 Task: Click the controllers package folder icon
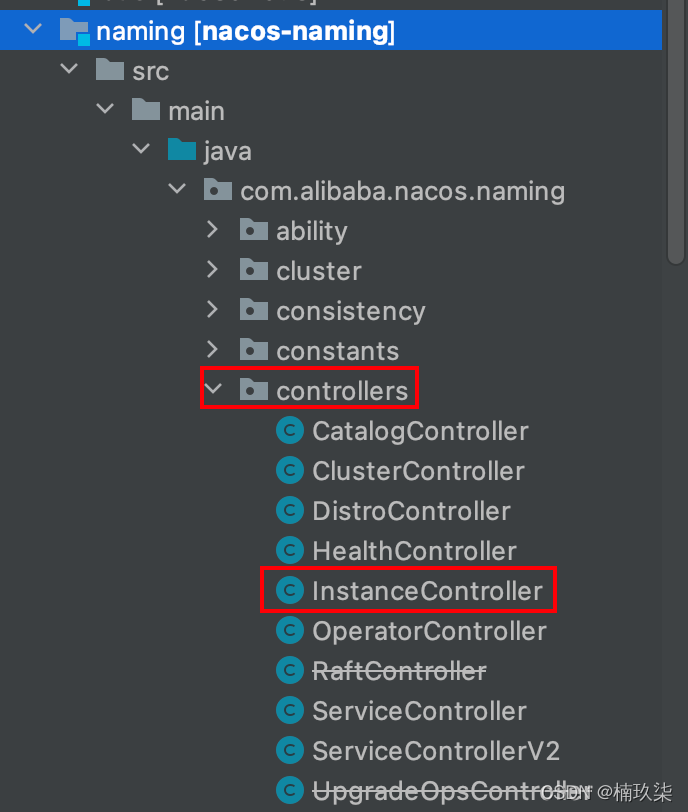click(254, 391)
